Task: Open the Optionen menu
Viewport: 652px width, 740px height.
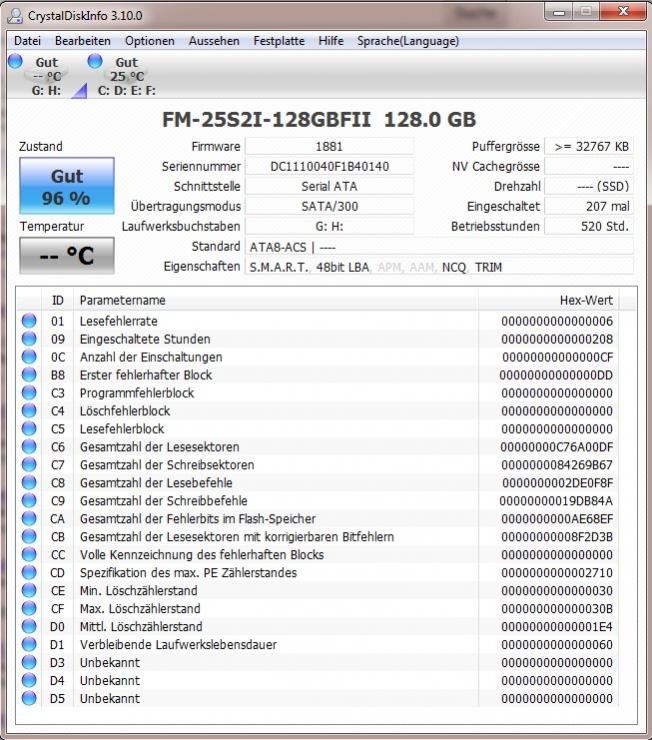Action: [150, 41]
